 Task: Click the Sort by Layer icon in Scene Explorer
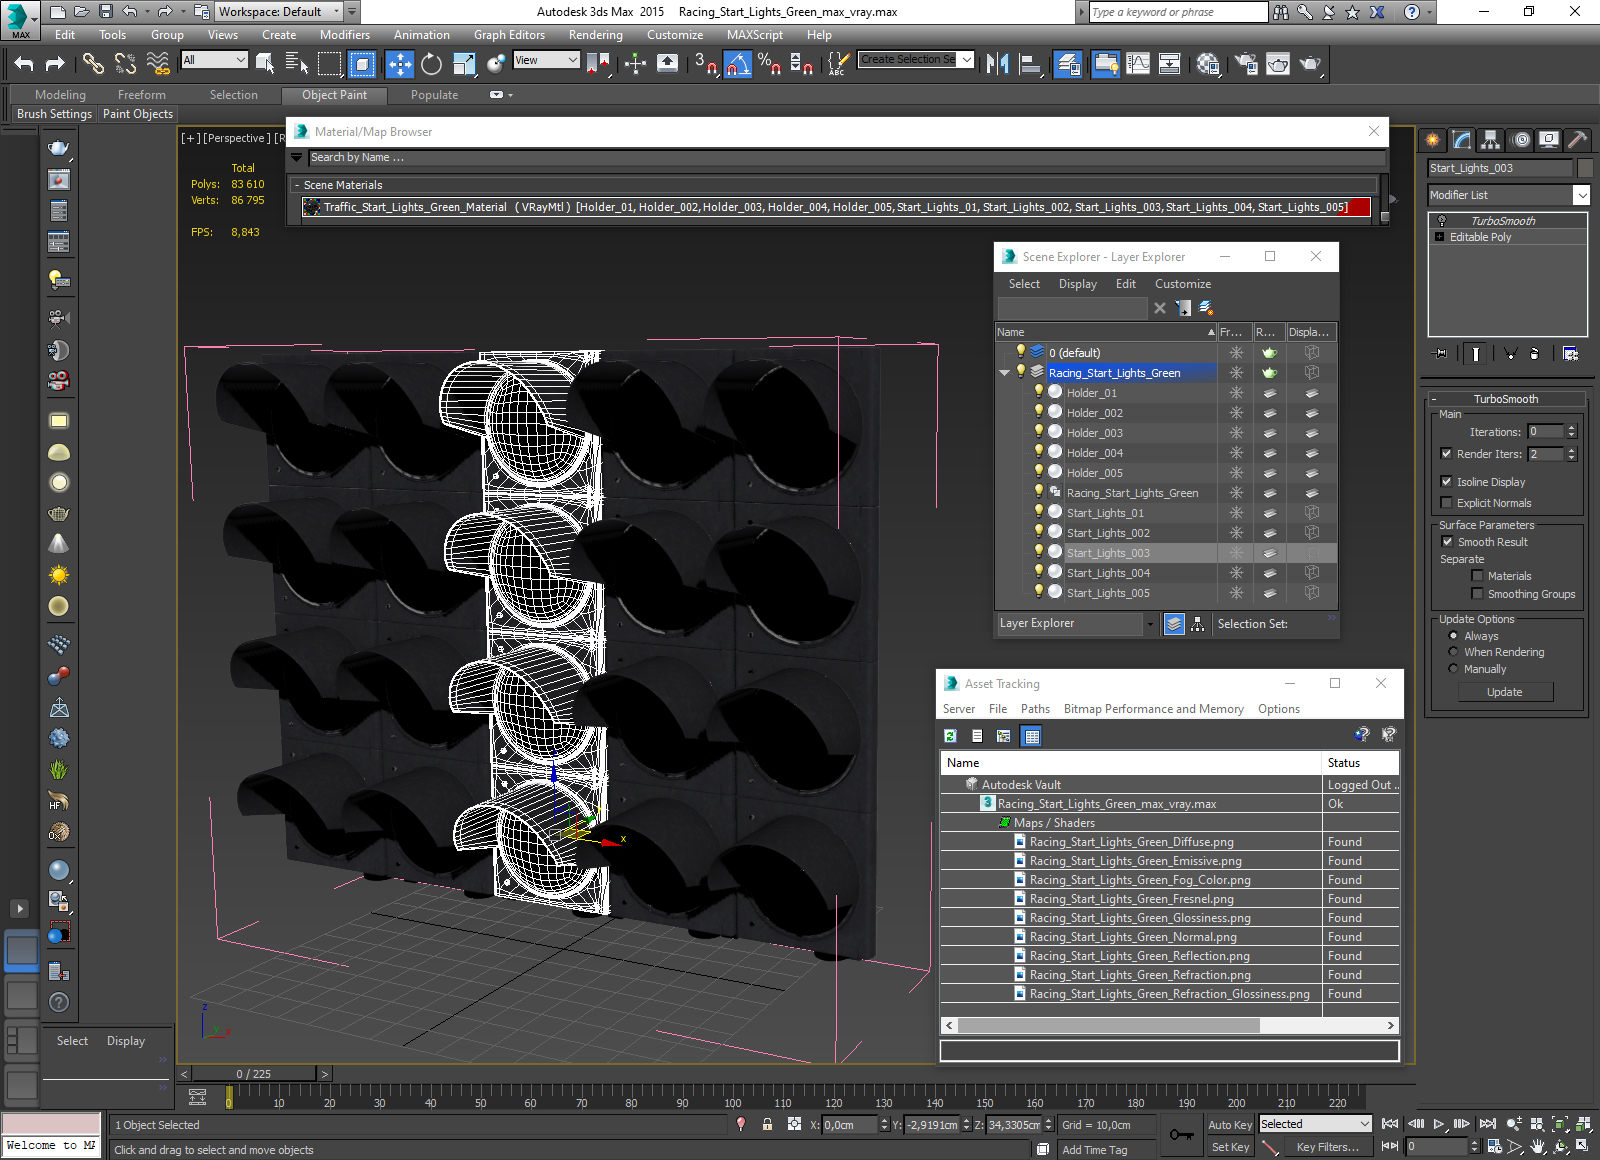click(1174, 624)
